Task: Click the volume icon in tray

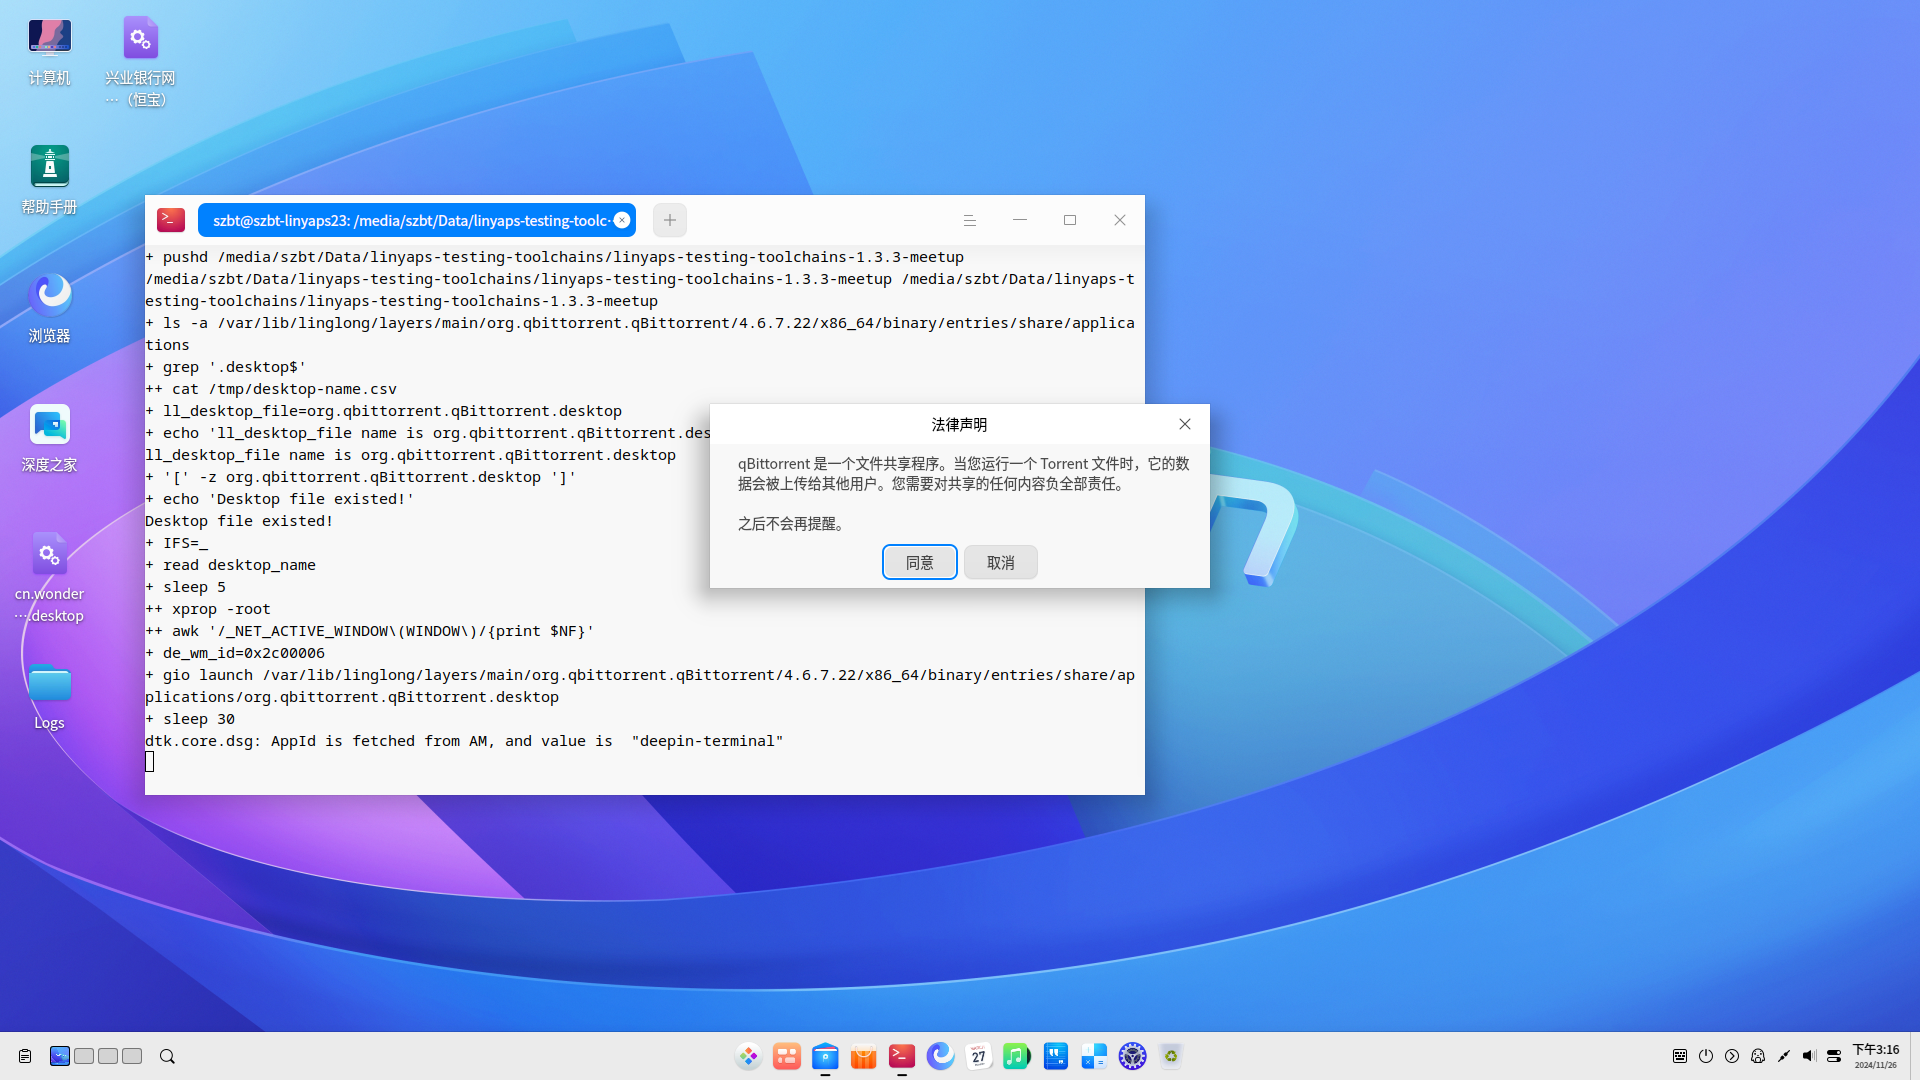Action: [1809, 1056]
